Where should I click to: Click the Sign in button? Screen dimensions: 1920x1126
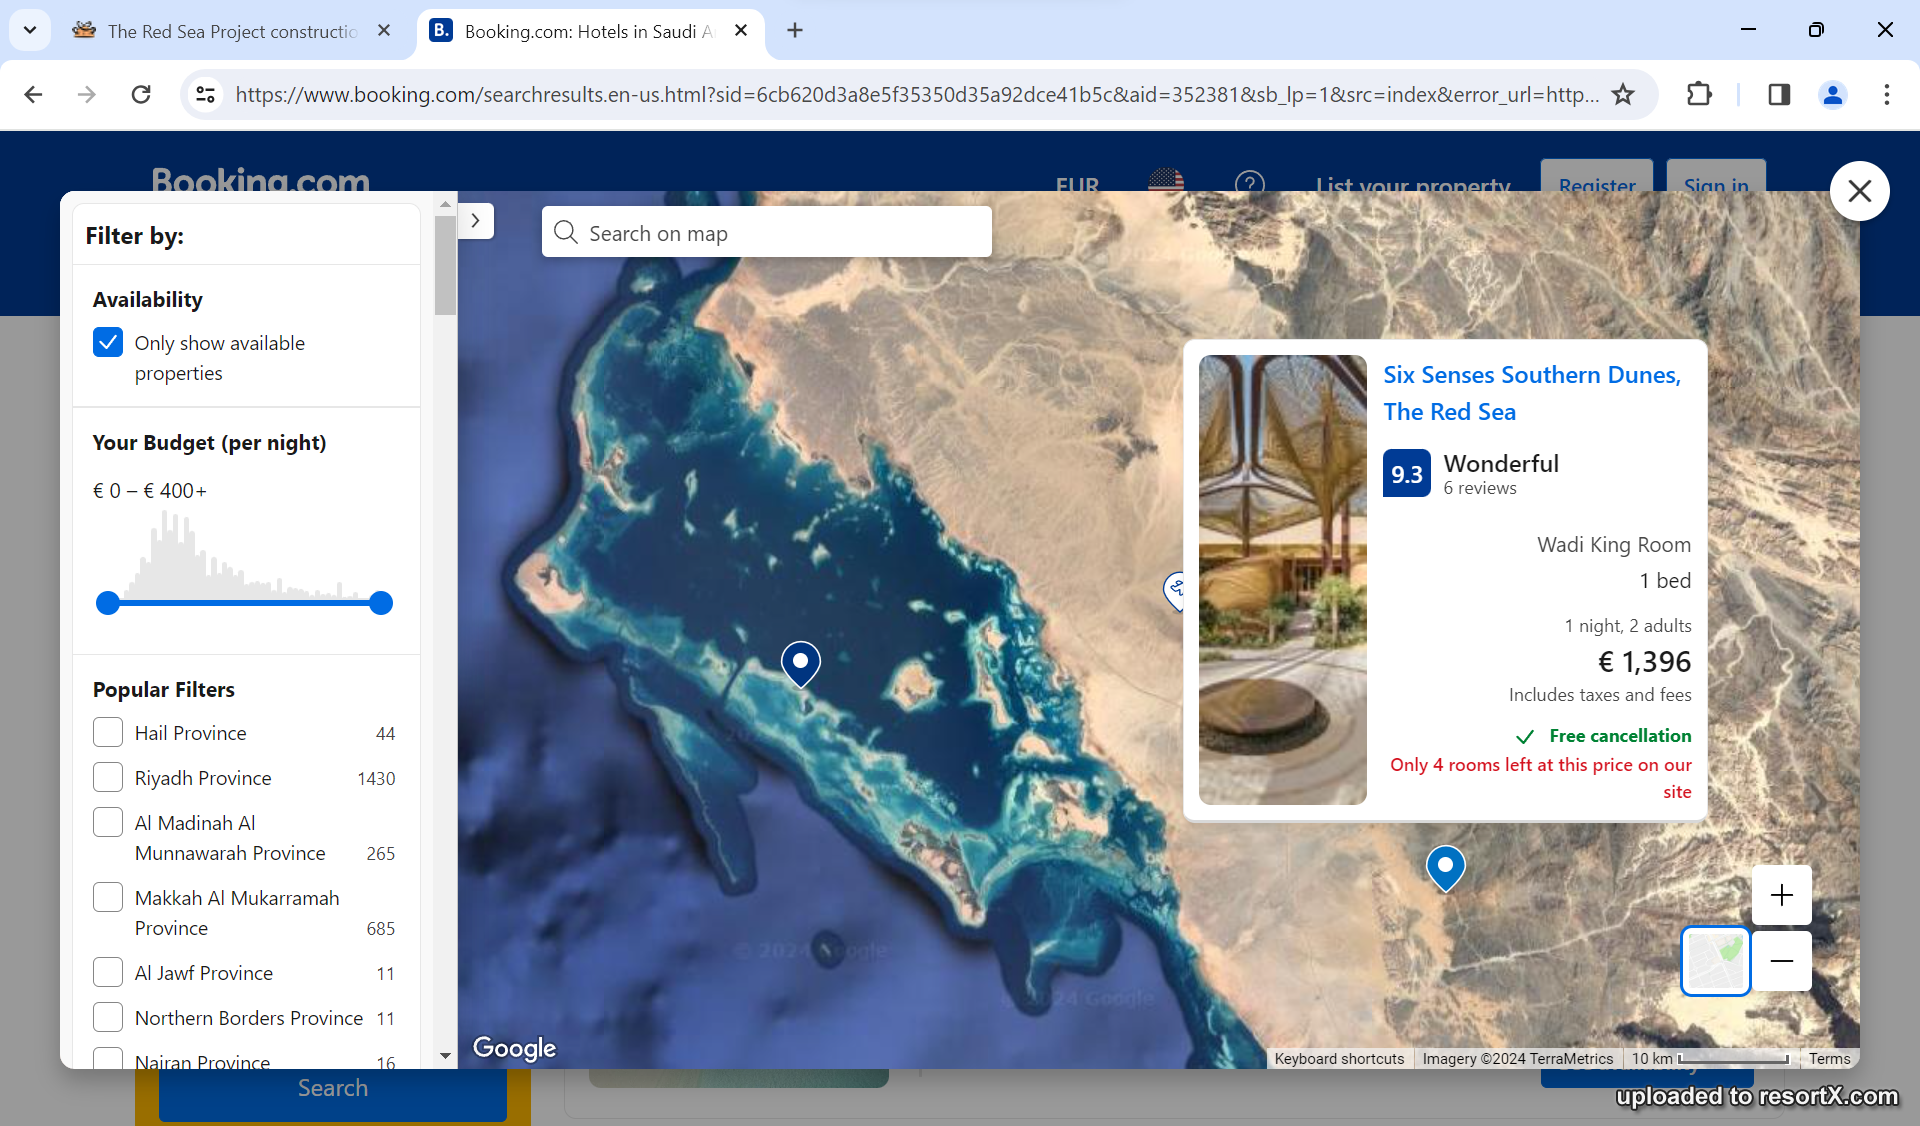[1716, 177]
